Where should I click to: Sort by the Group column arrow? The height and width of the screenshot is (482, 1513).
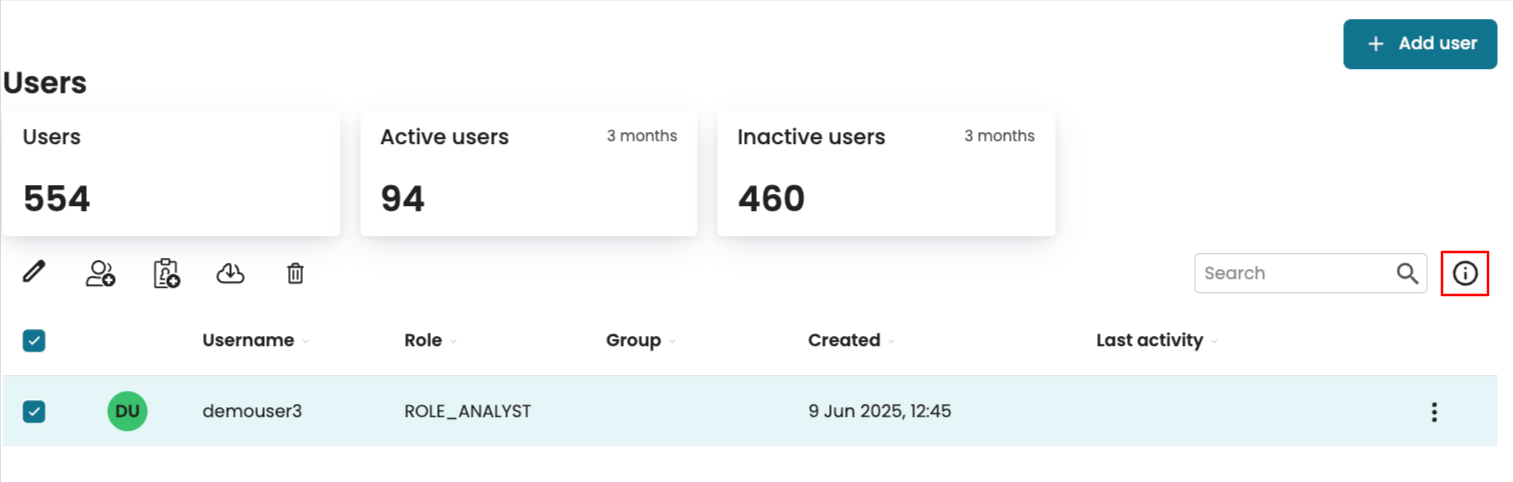click(x=673, y=342)
